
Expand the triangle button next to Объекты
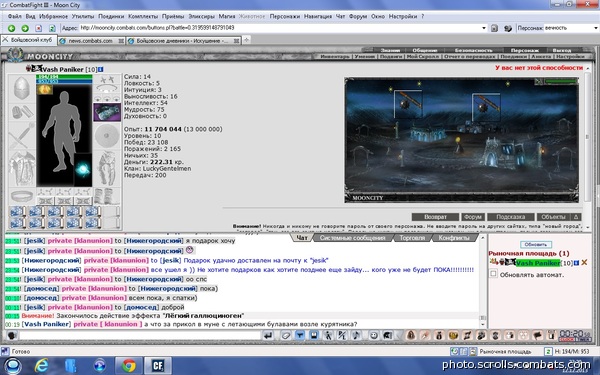coord(576,217)
